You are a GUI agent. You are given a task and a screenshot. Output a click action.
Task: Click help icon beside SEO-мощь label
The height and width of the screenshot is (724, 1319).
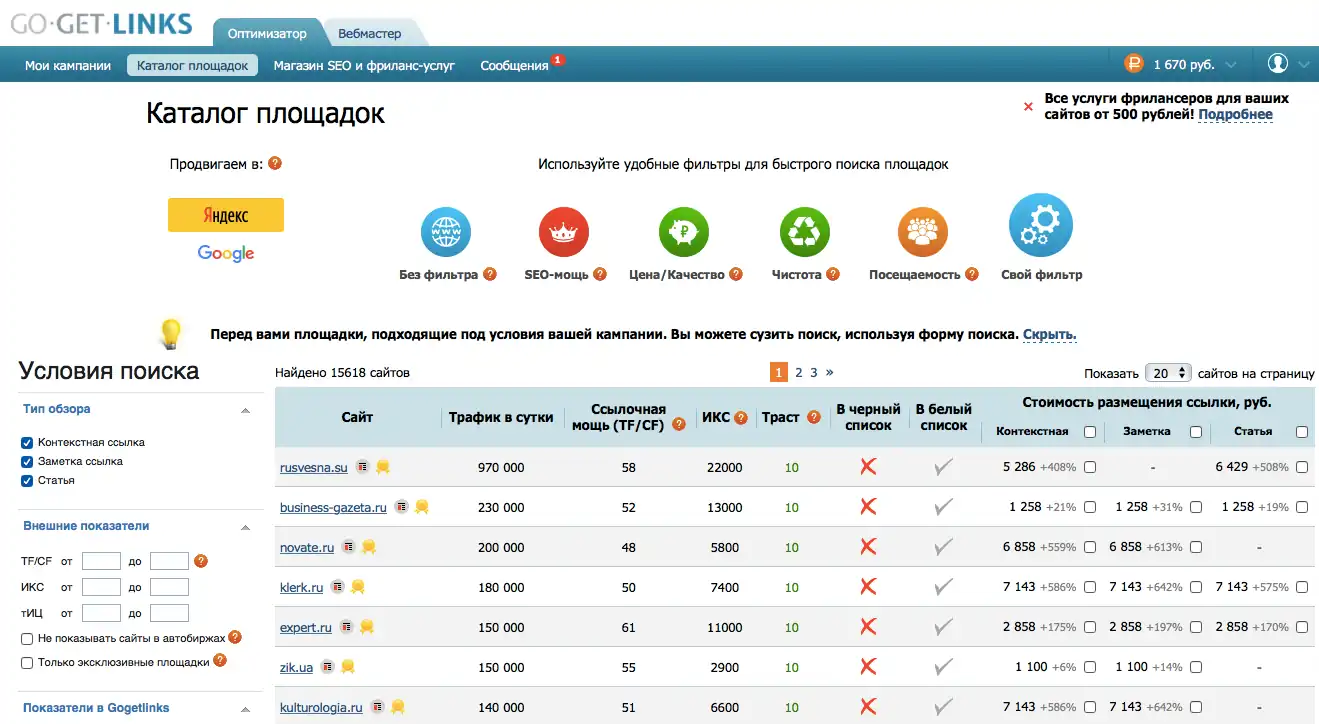(600, 274)
